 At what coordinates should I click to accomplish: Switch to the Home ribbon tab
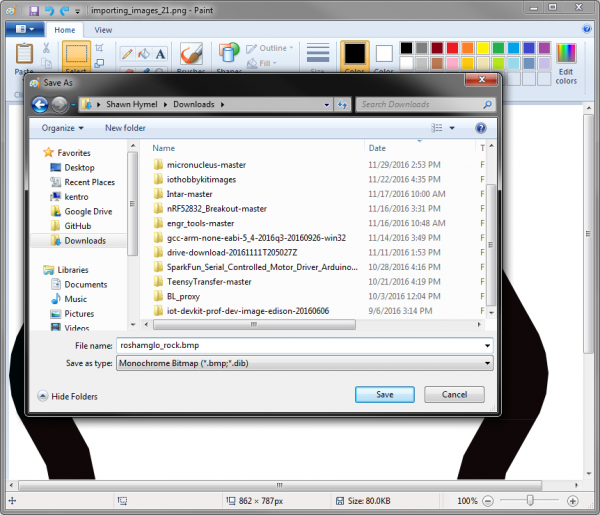65,30
